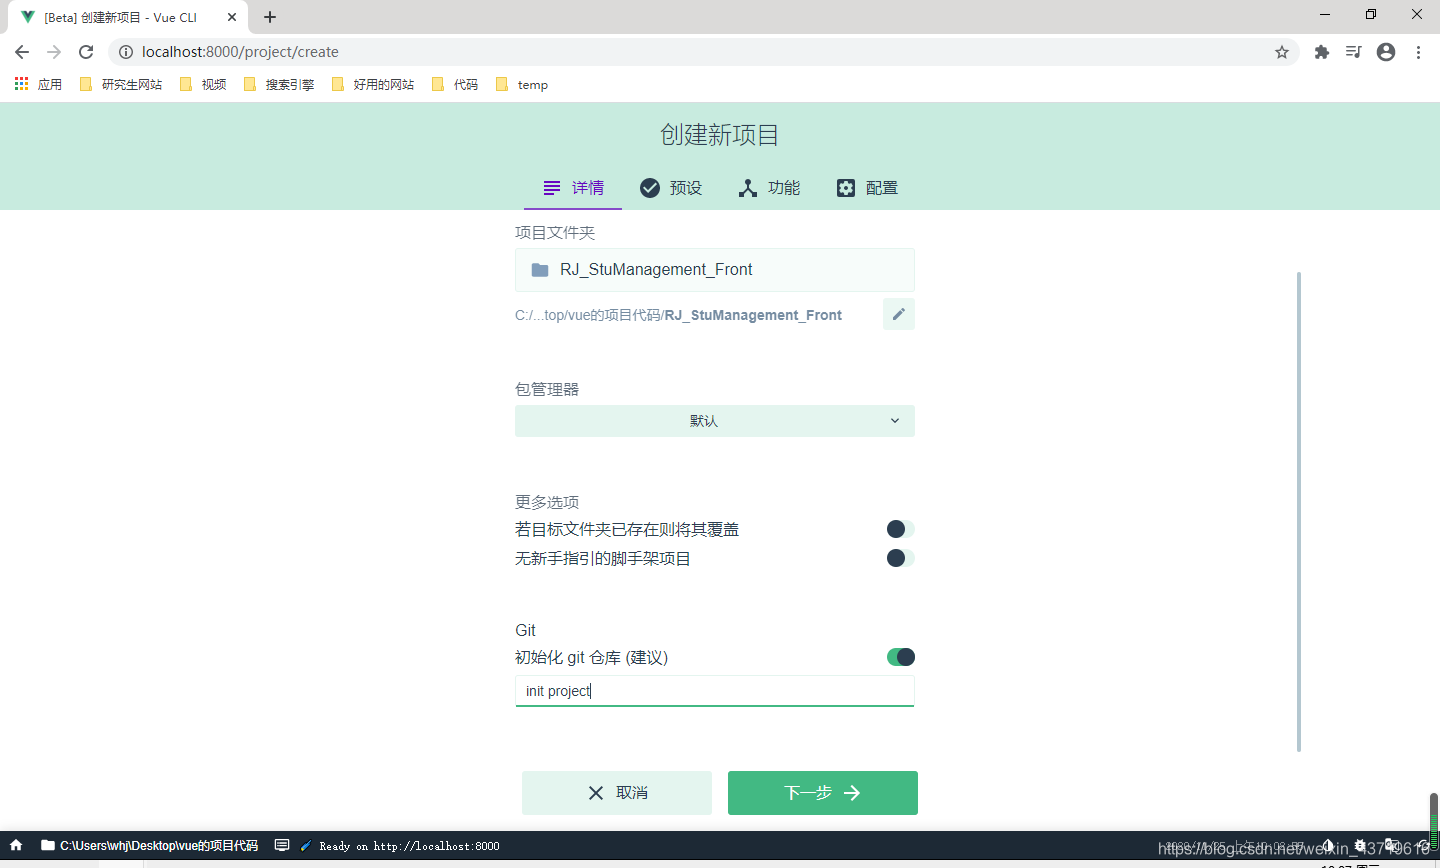Open Chrome profile avatar
The image size is (1440, 868).
click(1386, 52)
